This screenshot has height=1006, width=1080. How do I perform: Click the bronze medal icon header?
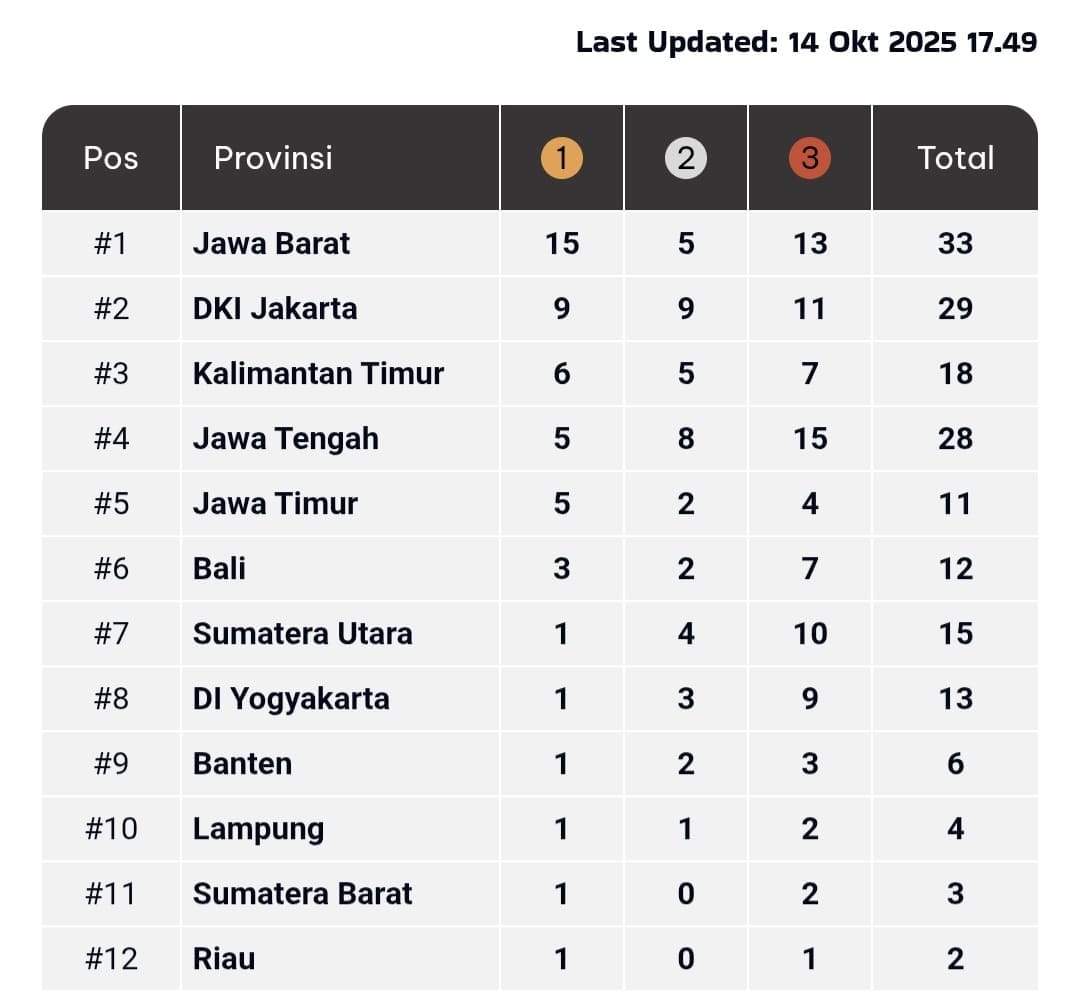810,158
